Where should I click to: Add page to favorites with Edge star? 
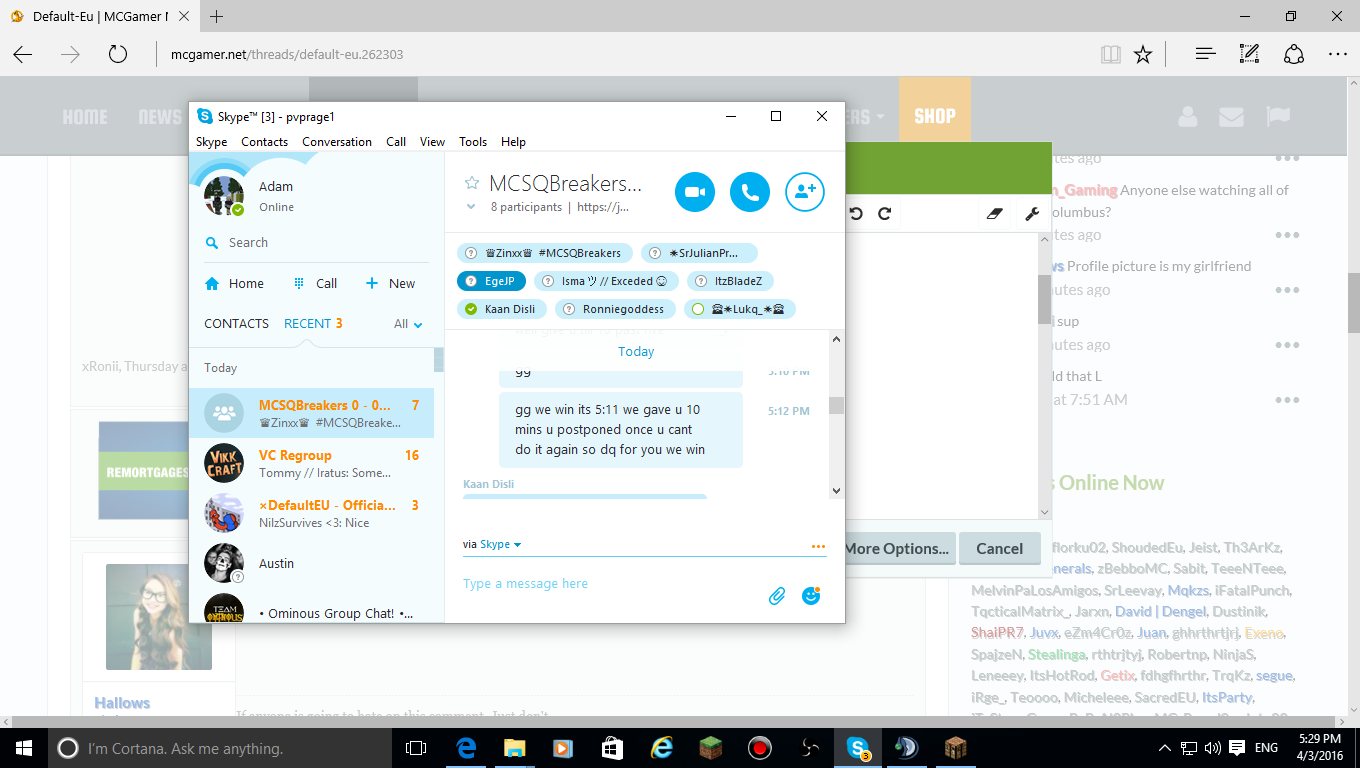(x=1143, y=54)
